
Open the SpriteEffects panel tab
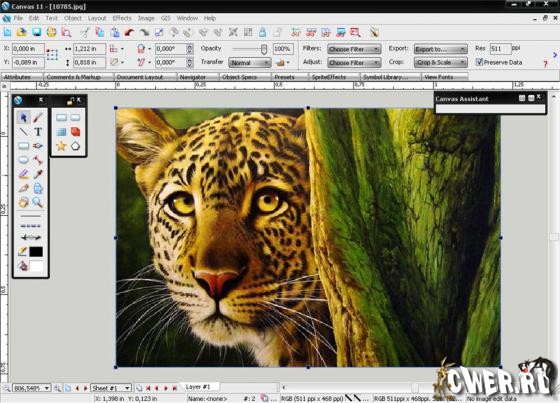[329, 77]
